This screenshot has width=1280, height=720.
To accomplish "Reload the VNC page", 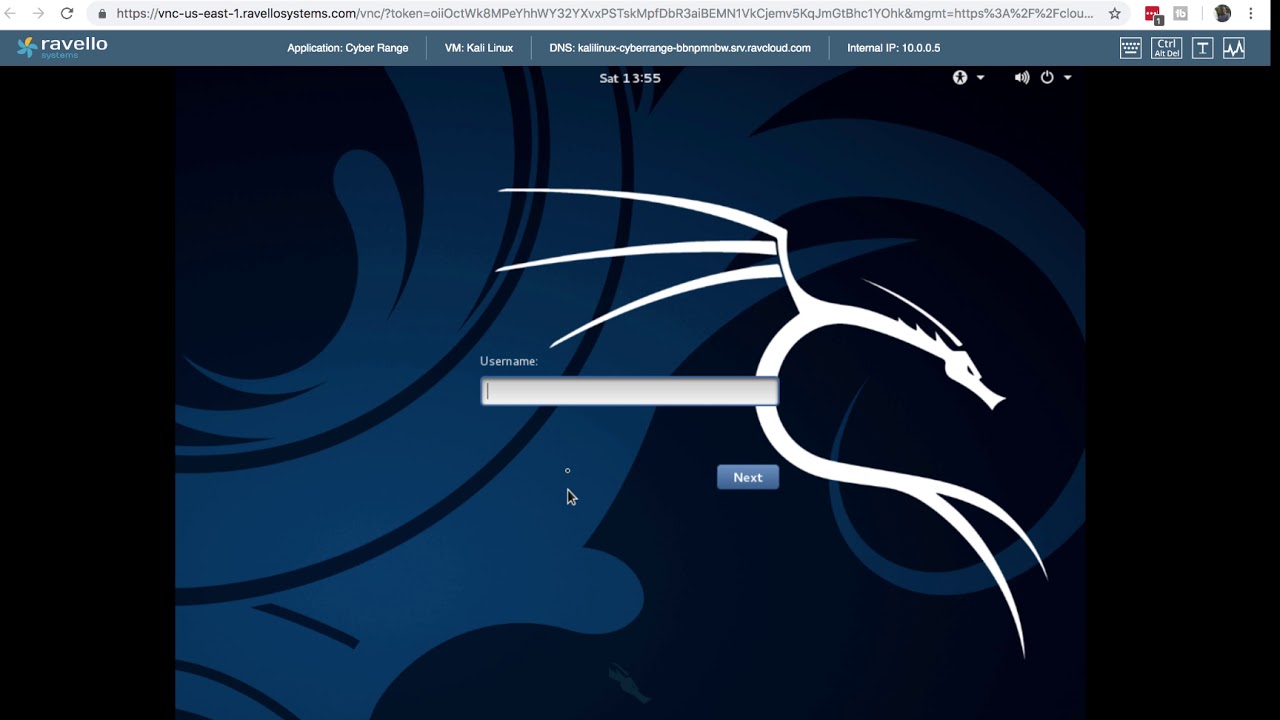I will (67, 14).
